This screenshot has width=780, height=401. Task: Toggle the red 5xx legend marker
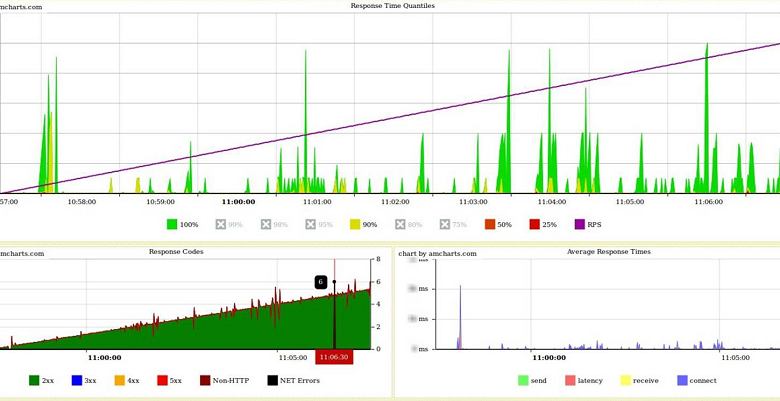point(162,380)
